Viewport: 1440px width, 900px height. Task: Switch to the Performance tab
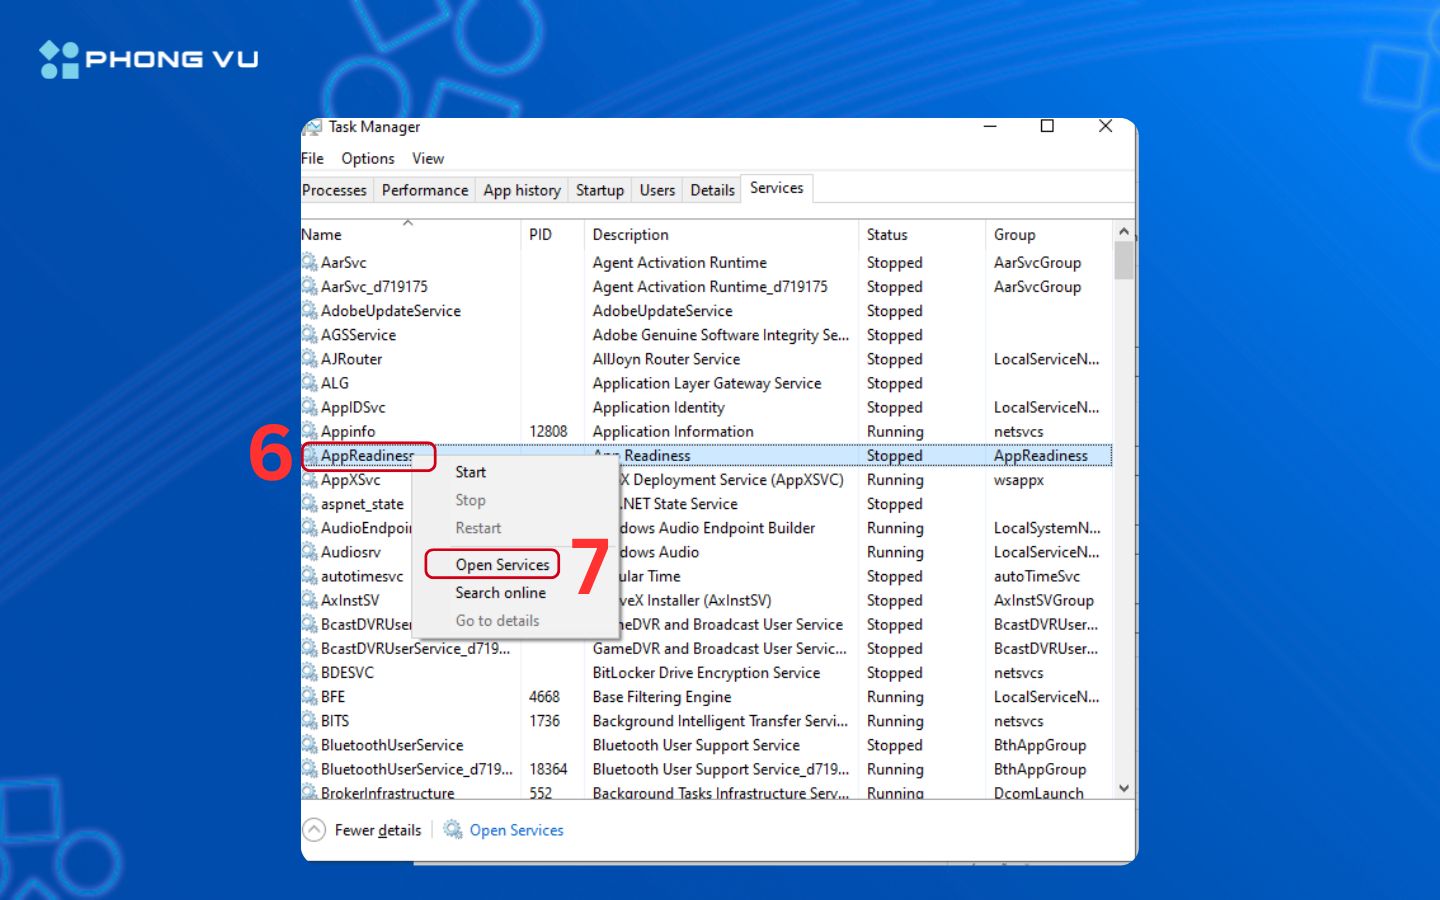[425, 190]
